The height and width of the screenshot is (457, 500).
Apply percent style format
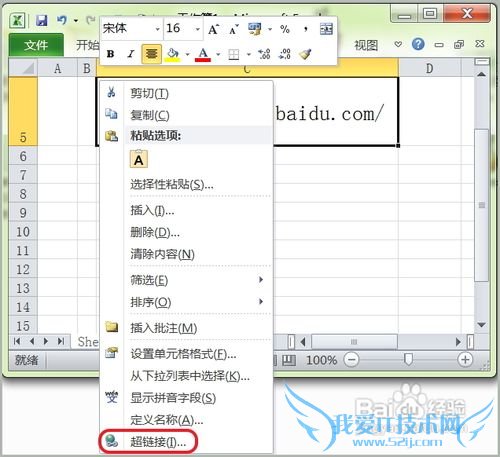(x=285, y=29)
